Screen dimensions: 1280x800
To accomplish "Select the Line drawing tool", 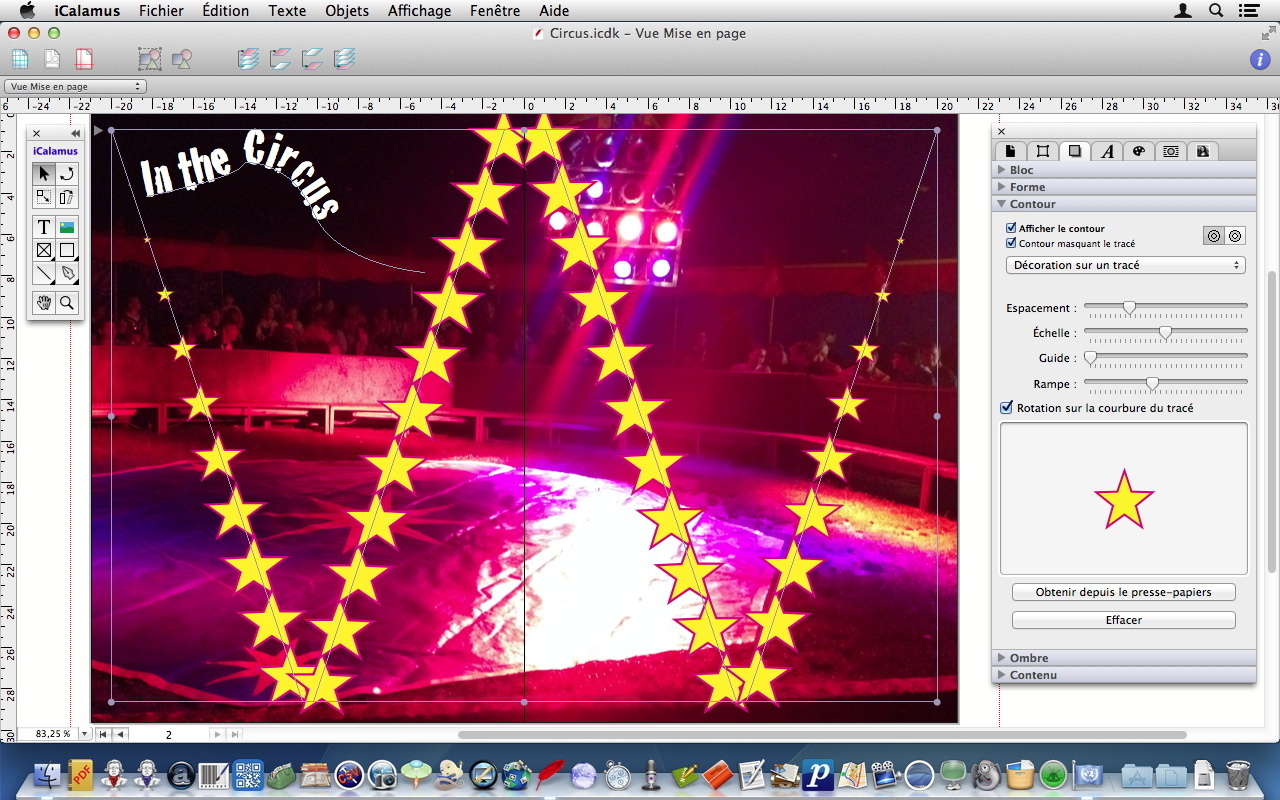I will pyautogui.click(x=44, y=273).
